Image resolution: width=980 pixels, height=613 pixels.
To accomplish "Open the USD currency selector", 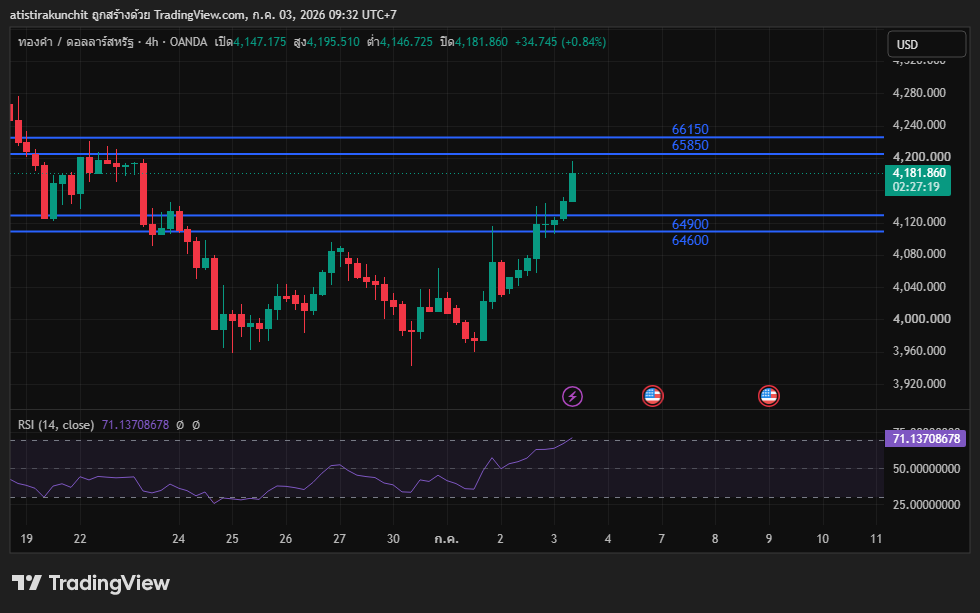I will pos(927,44).
